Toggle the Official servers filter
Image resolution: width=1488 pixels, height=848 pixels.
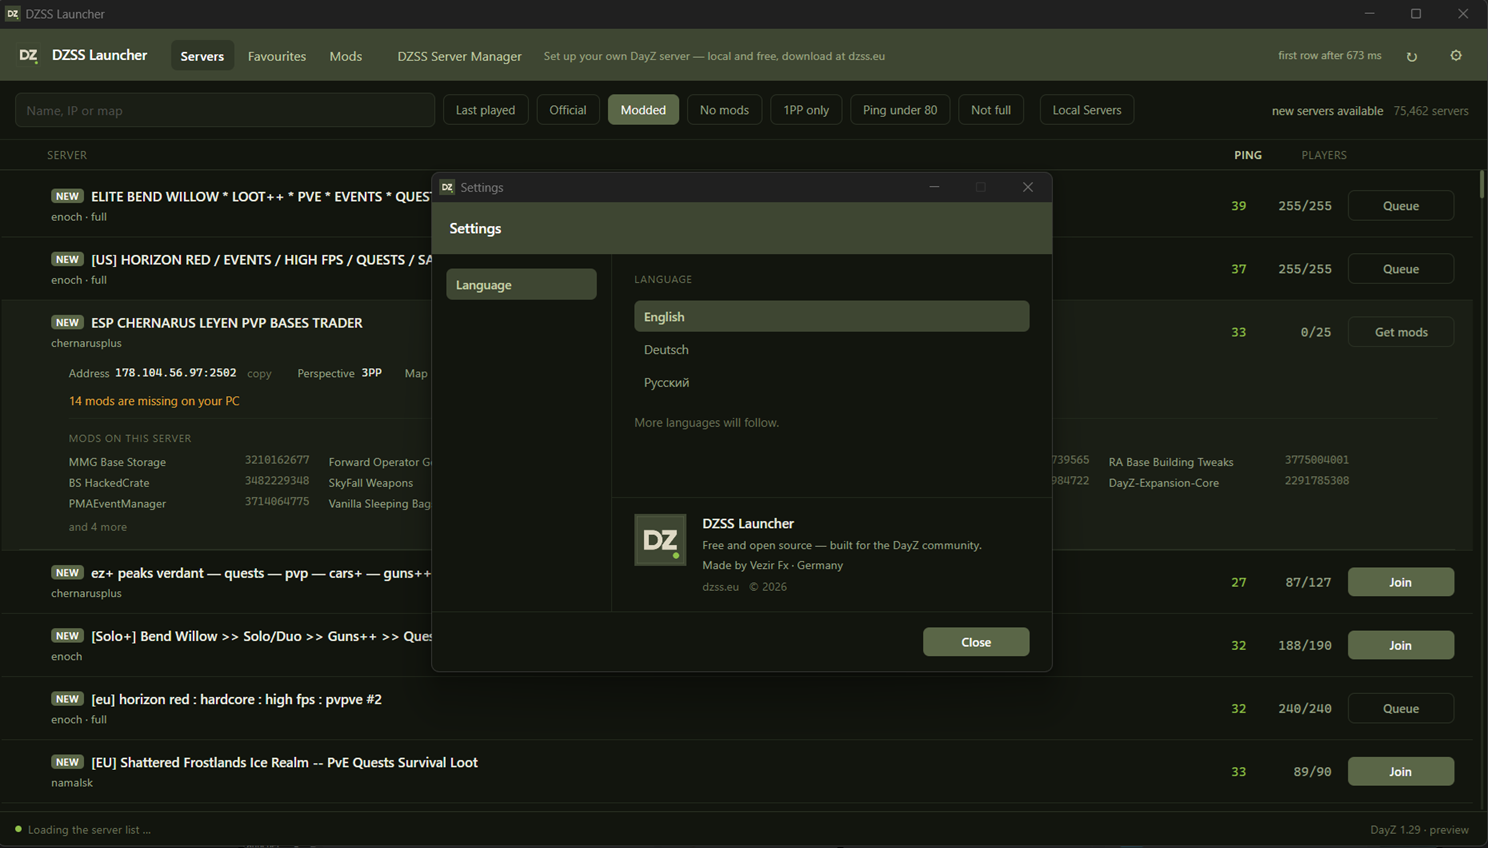568,110
